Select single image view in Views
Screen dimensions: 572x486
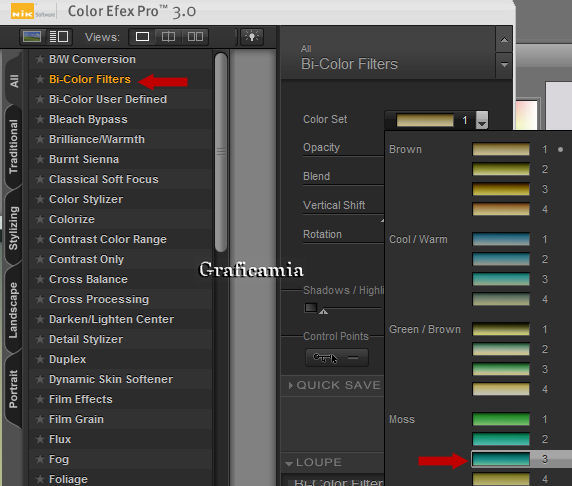tap(142, 36)
